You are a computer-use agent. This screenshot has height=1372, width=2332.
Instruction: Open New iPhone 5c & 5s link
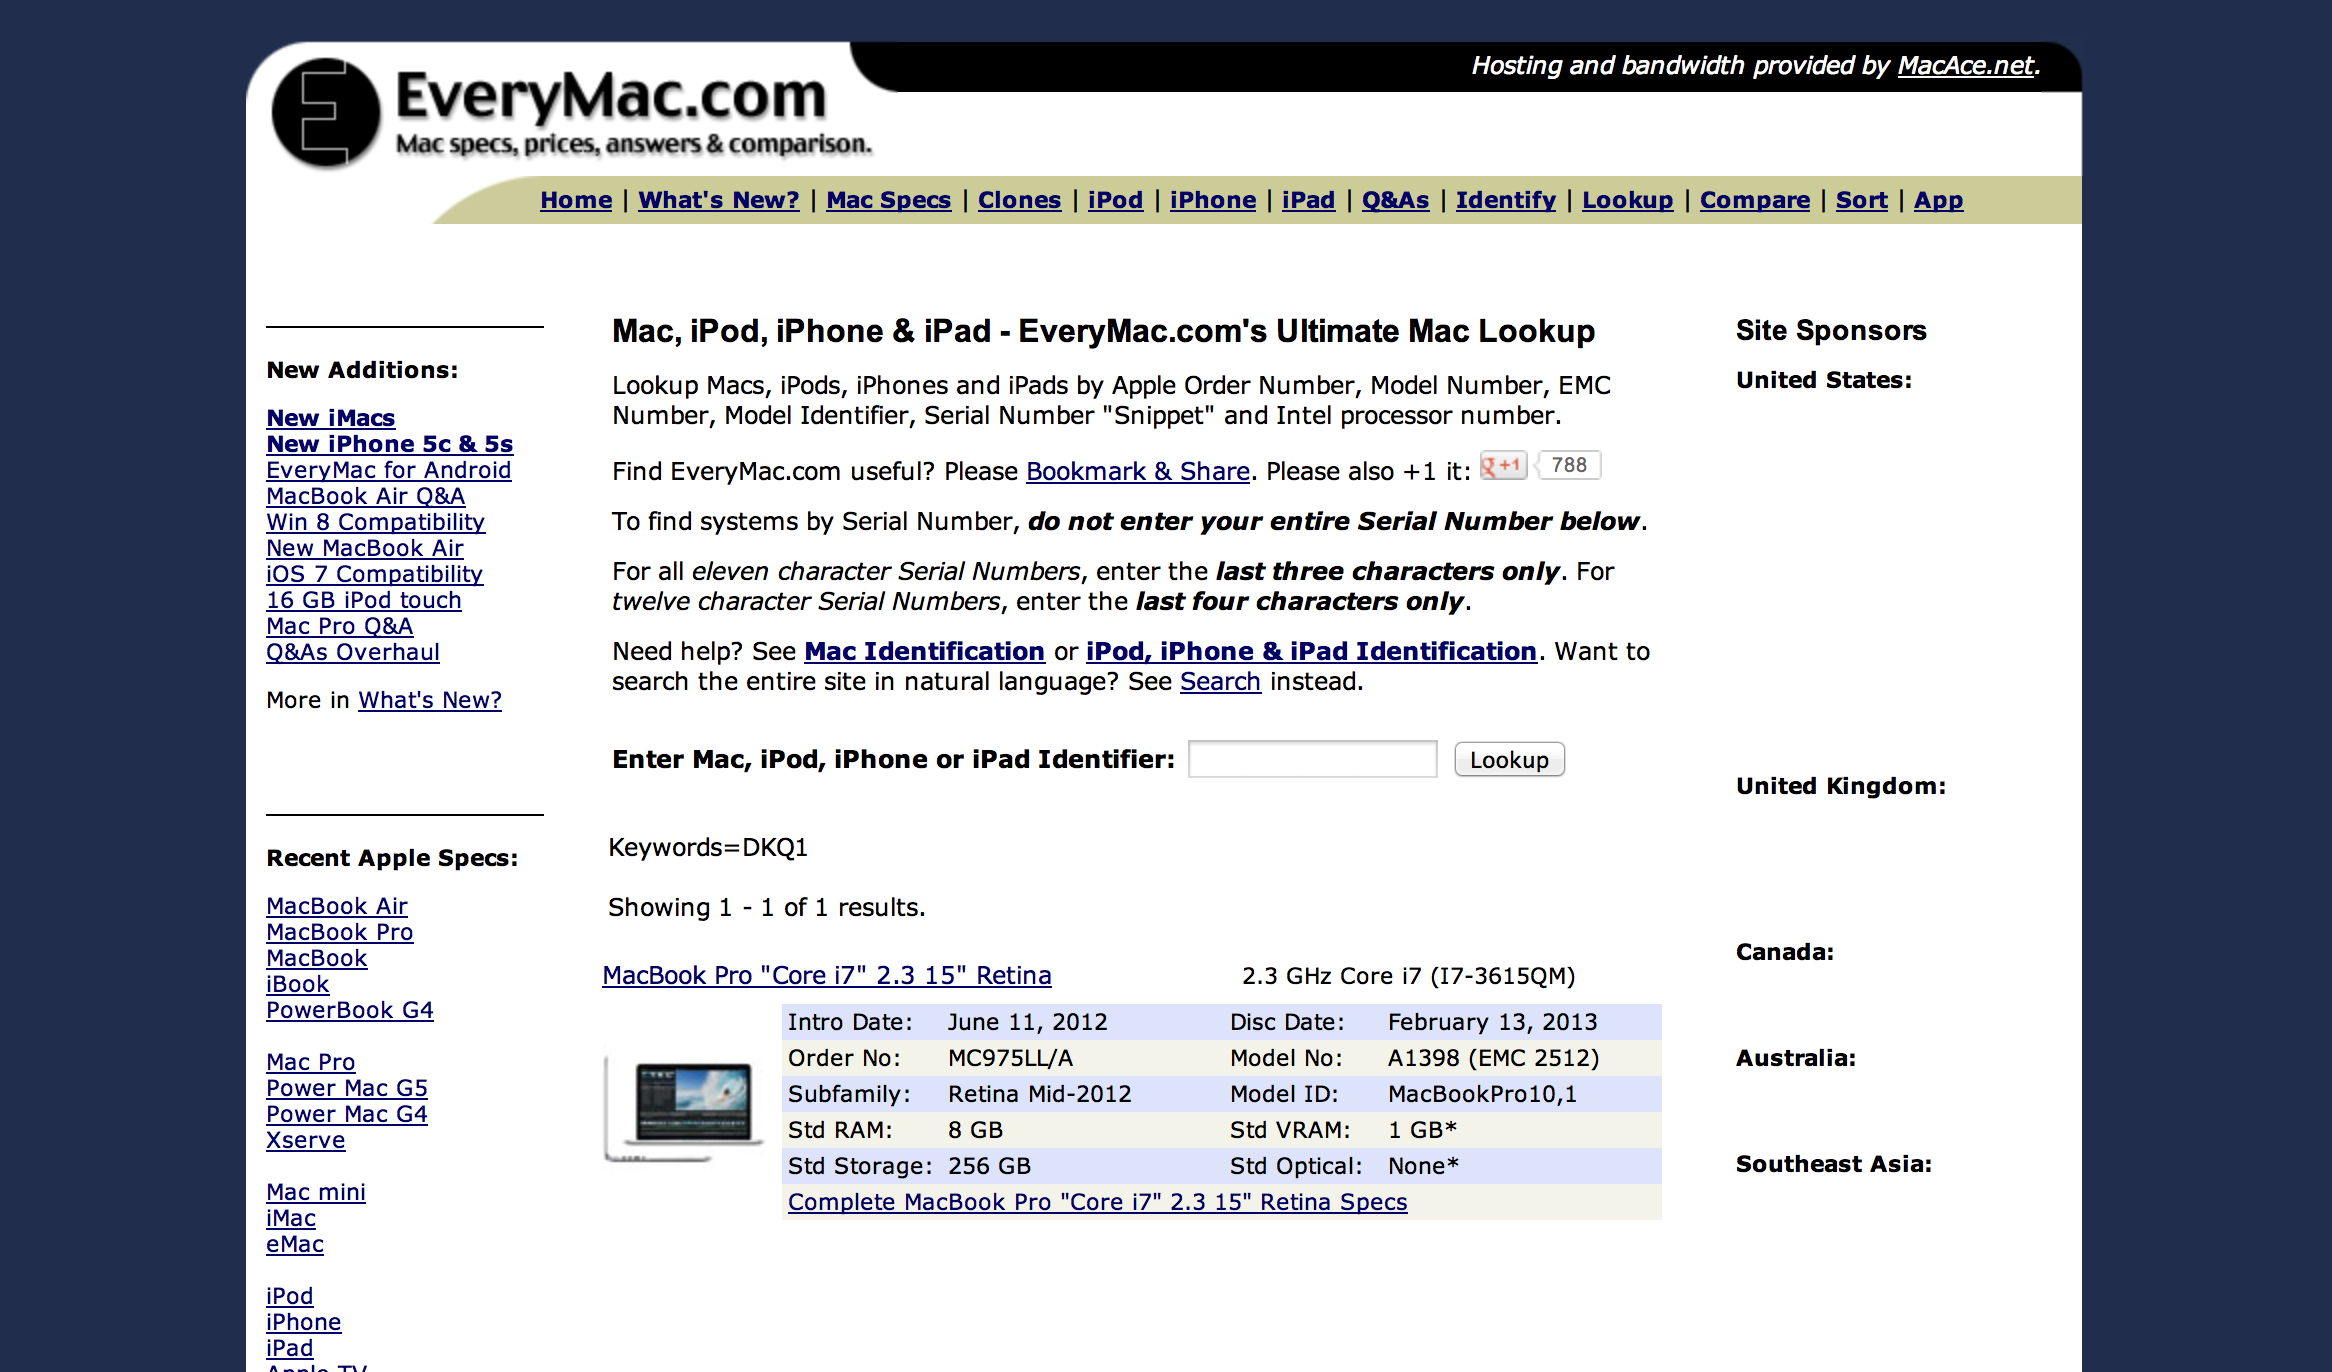point(389,444)
